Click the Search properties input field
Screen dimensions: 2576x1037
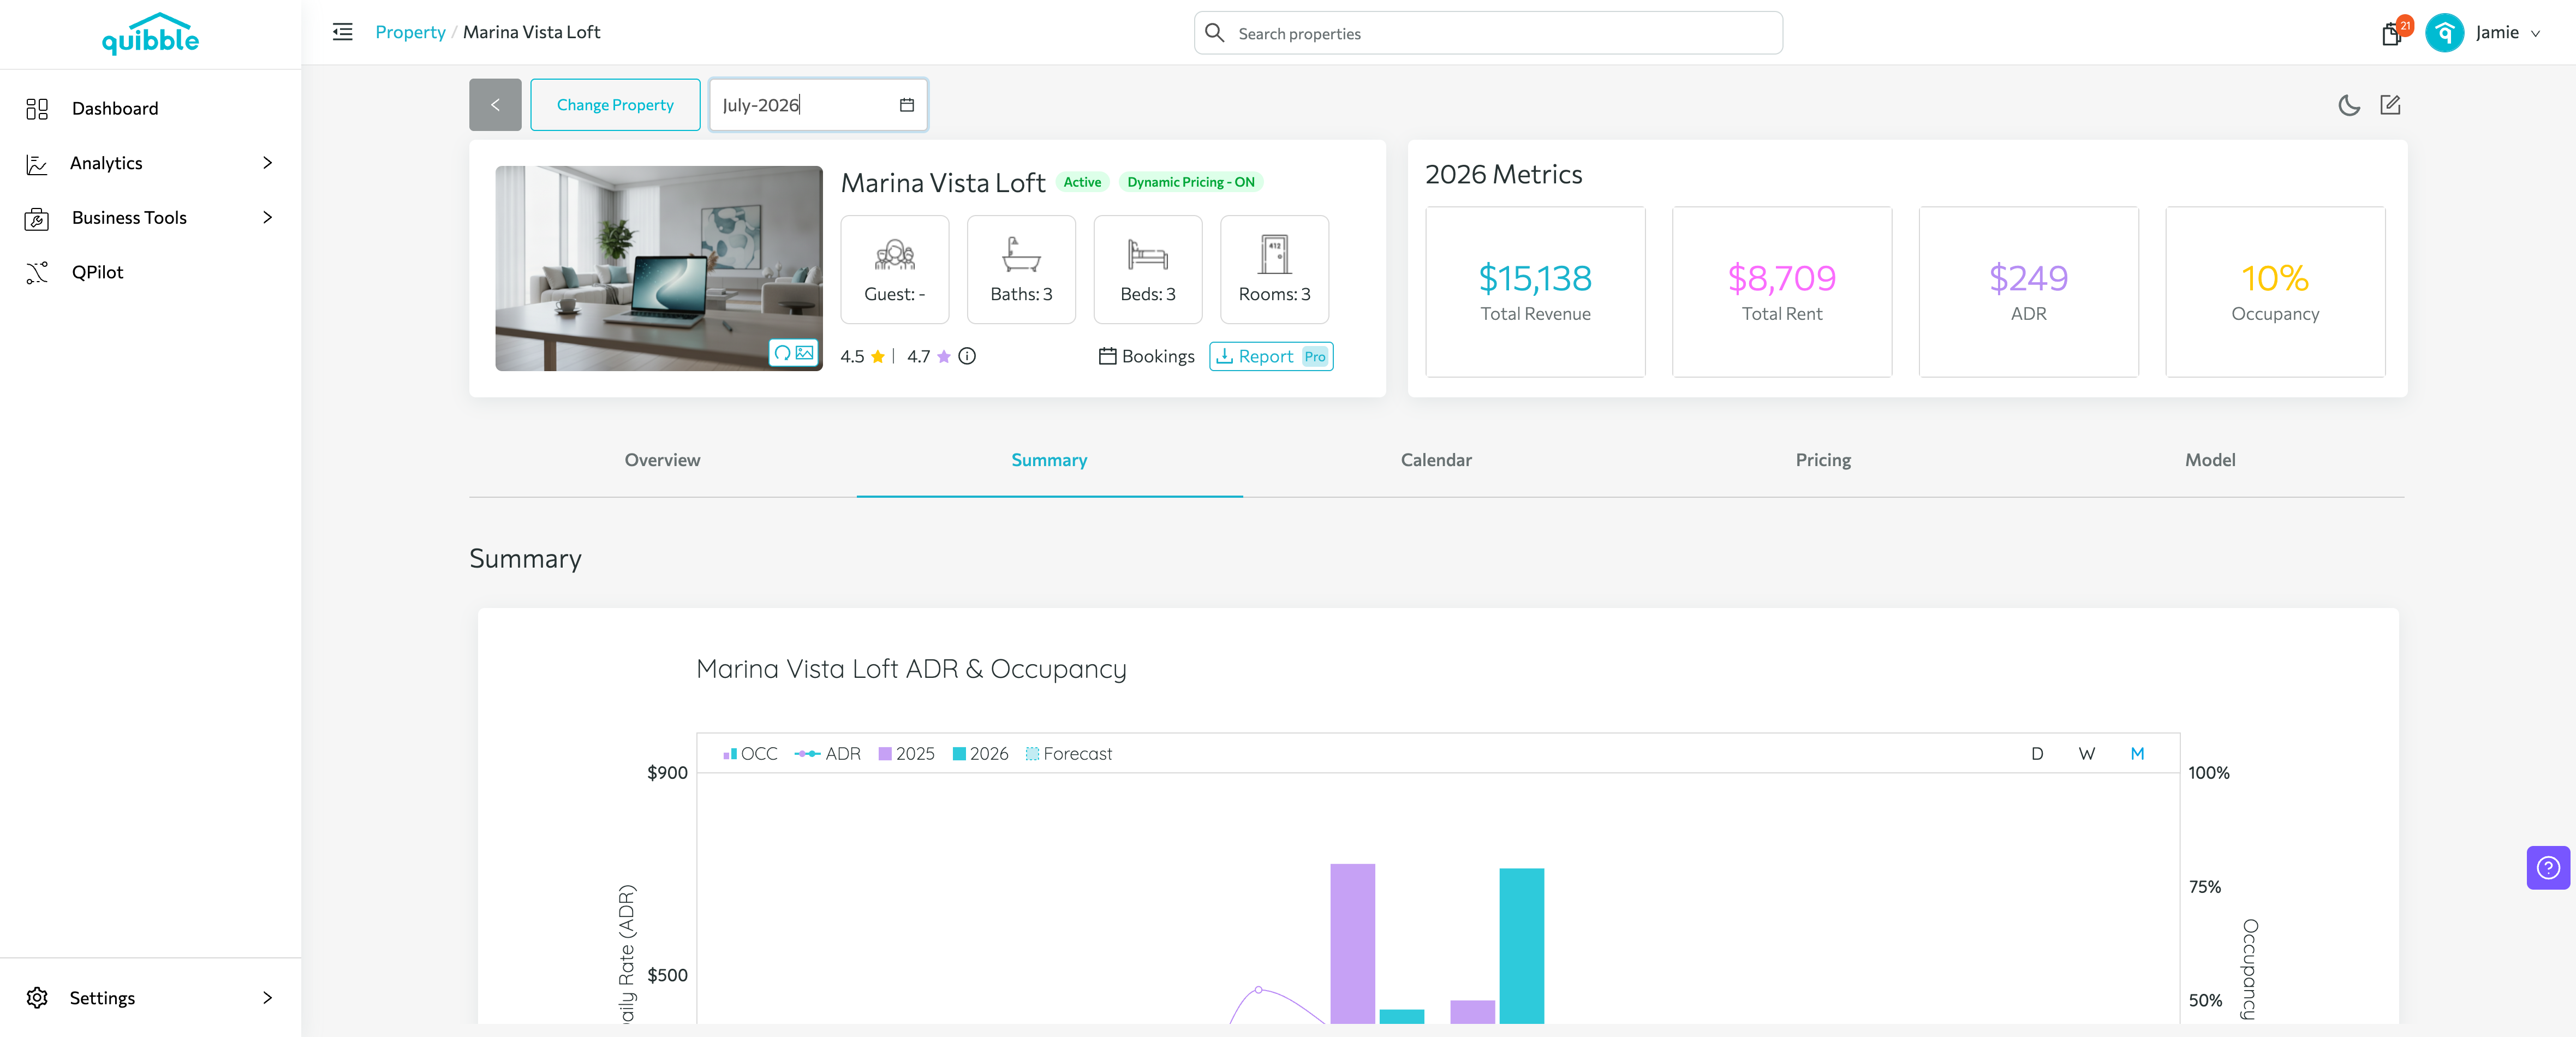point(1488,33)
